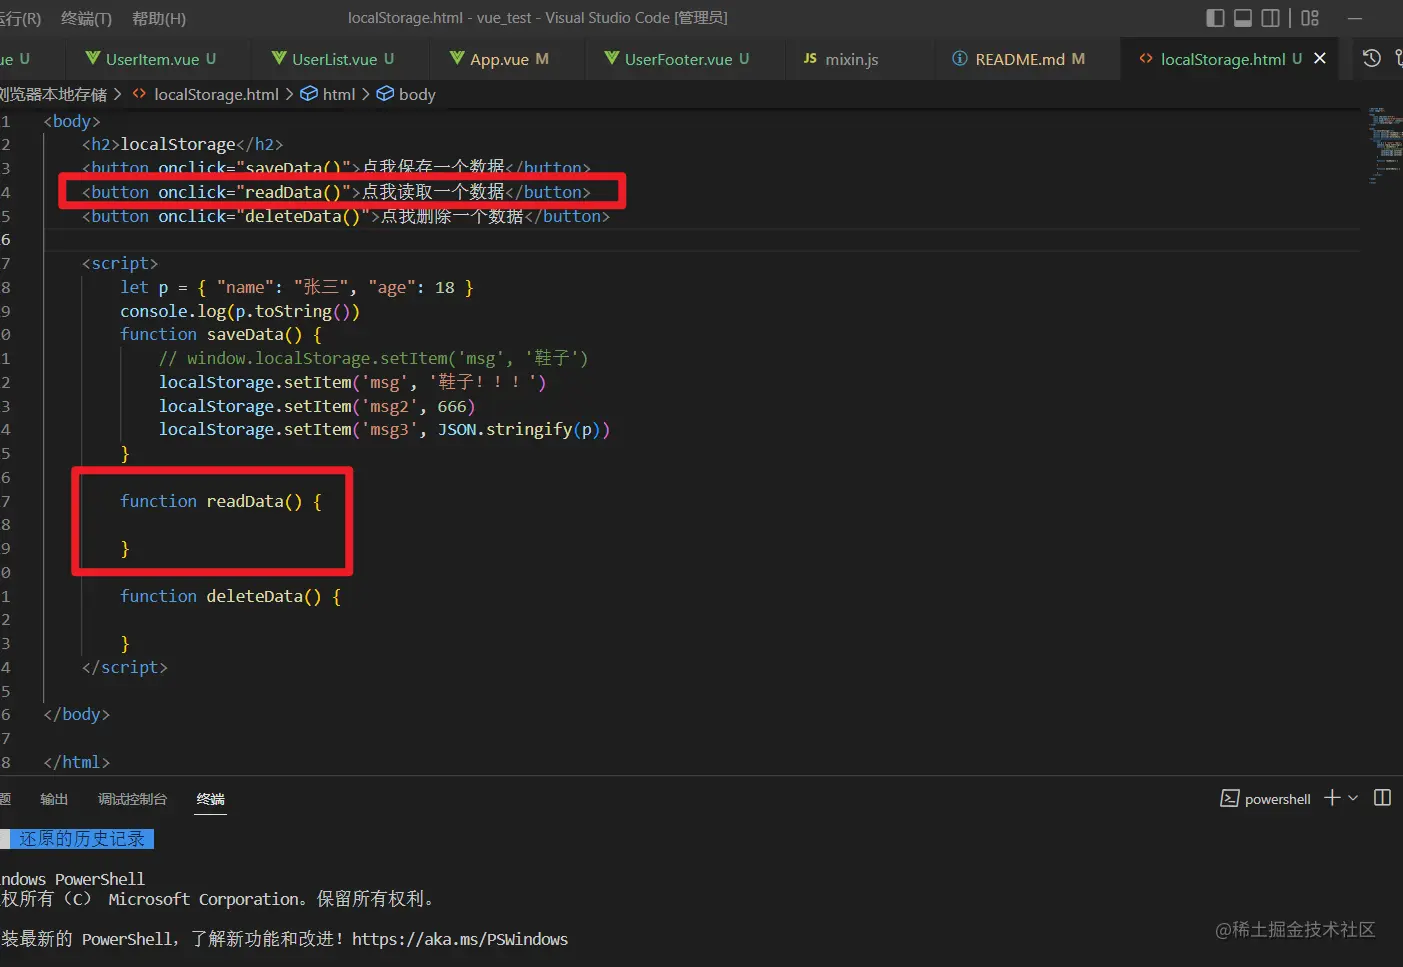
Task: Click the commented window.localStorage.setItem line
Action: pos(374,358)
